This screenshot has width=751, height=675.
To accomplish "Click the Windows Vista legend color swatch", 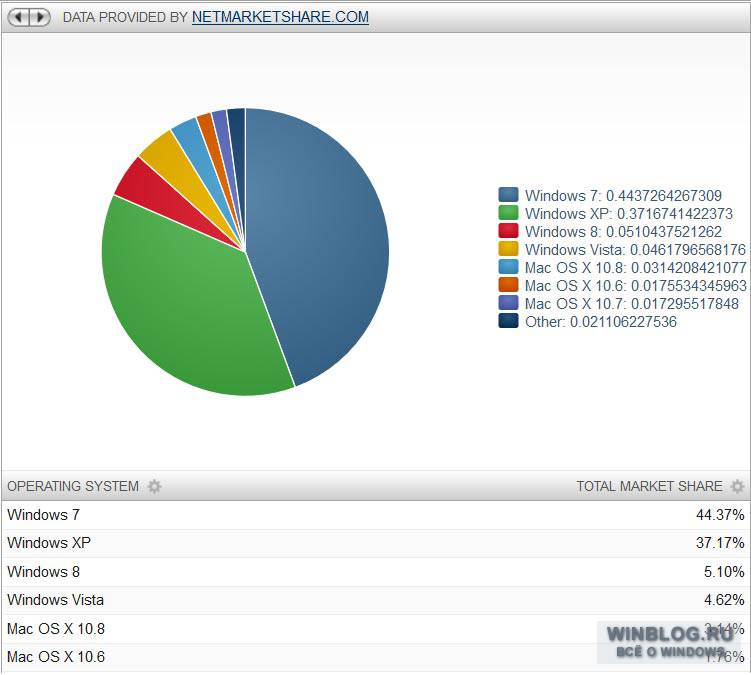I will pyautogui.click(x=508, y=249).
